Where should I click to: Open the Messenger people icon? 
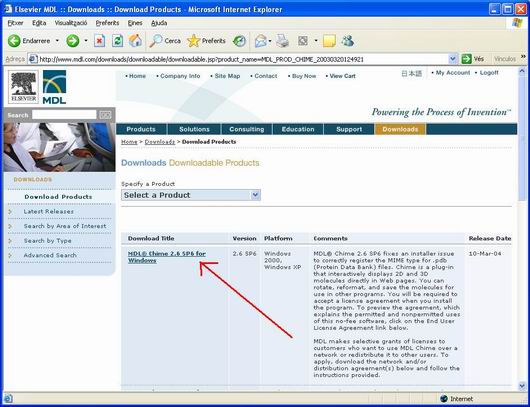(348, 41)
